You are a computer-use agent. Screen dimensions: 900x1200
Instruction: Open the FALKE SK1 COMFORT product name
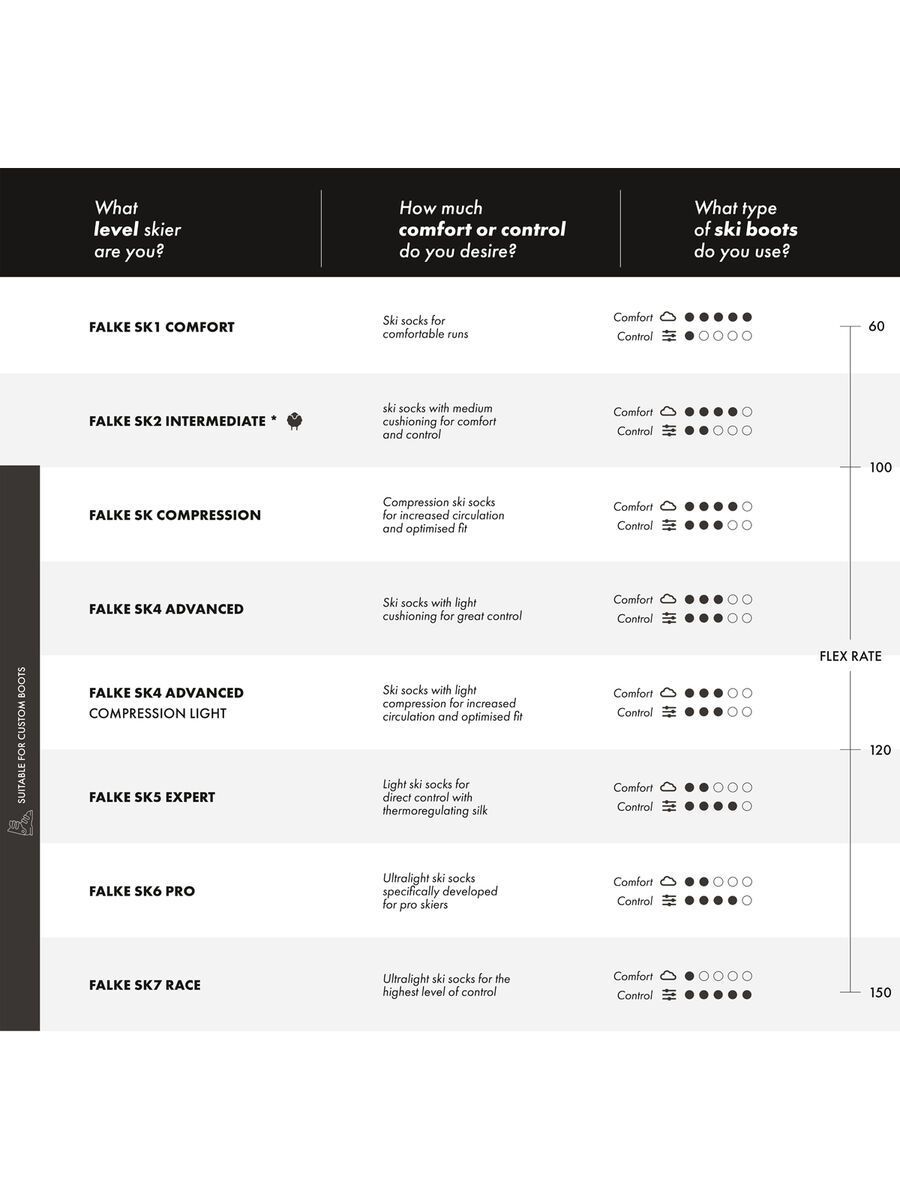162,327
